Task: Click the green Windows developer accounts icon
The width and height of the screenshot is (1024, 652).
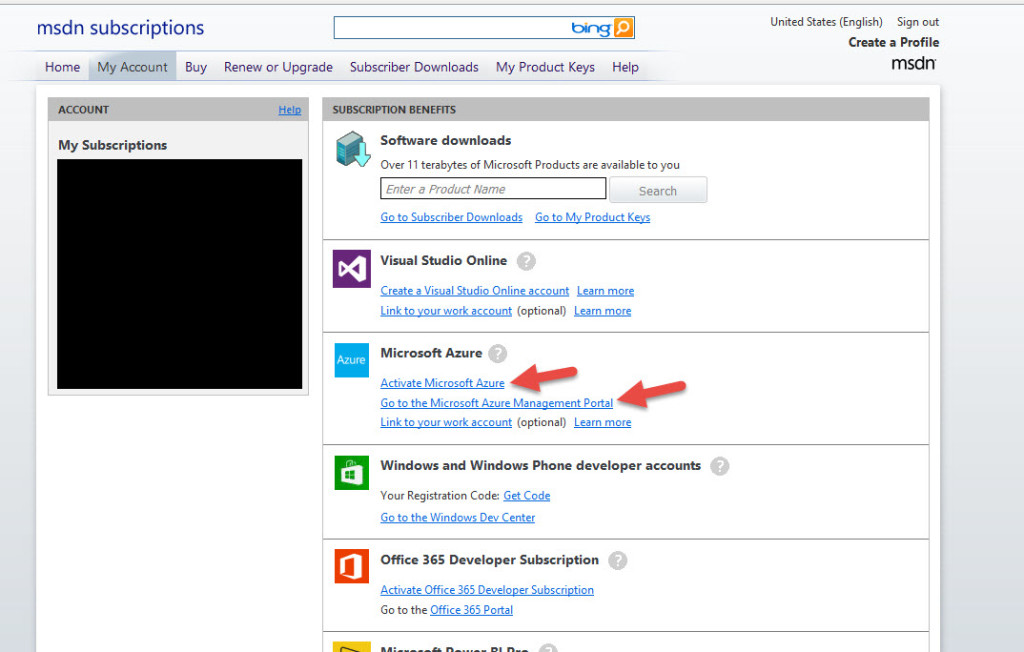Action: pyautogui.click(x=351, y=473)
